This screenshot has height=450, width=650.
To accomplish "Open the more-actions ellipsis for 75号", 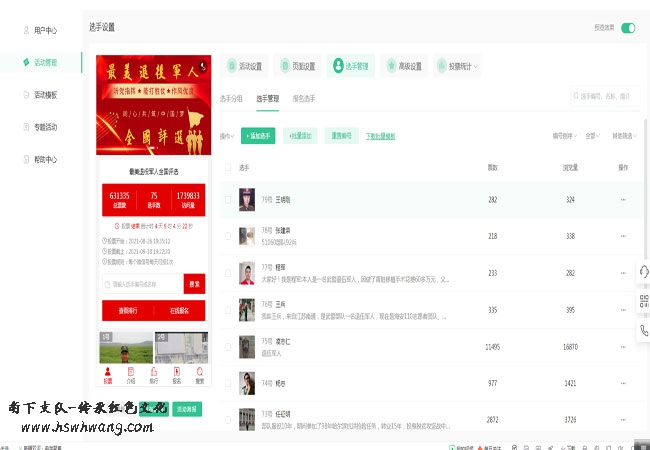I will click(x=623, y=347).
